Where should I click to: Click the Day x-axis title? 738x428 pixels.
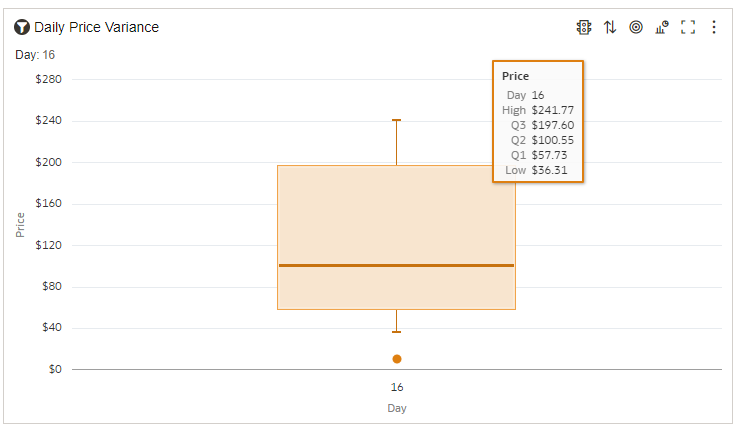[397, 408]
